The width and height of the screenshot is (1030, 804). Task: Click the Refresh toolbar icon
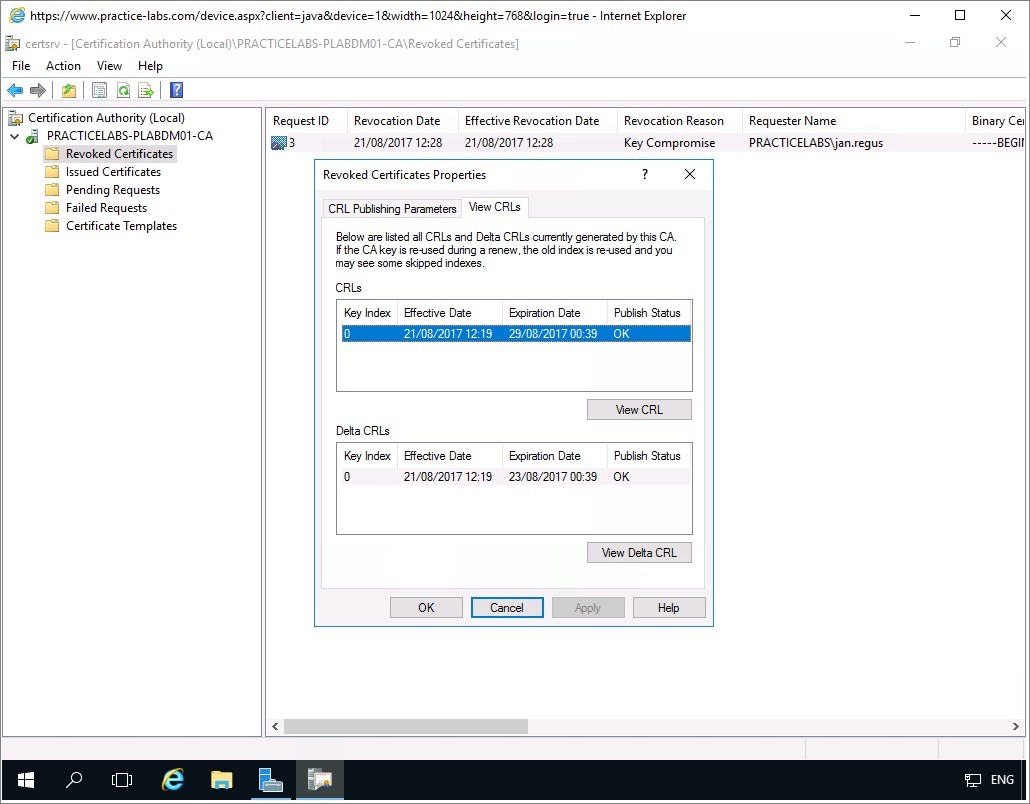(123, 90)
